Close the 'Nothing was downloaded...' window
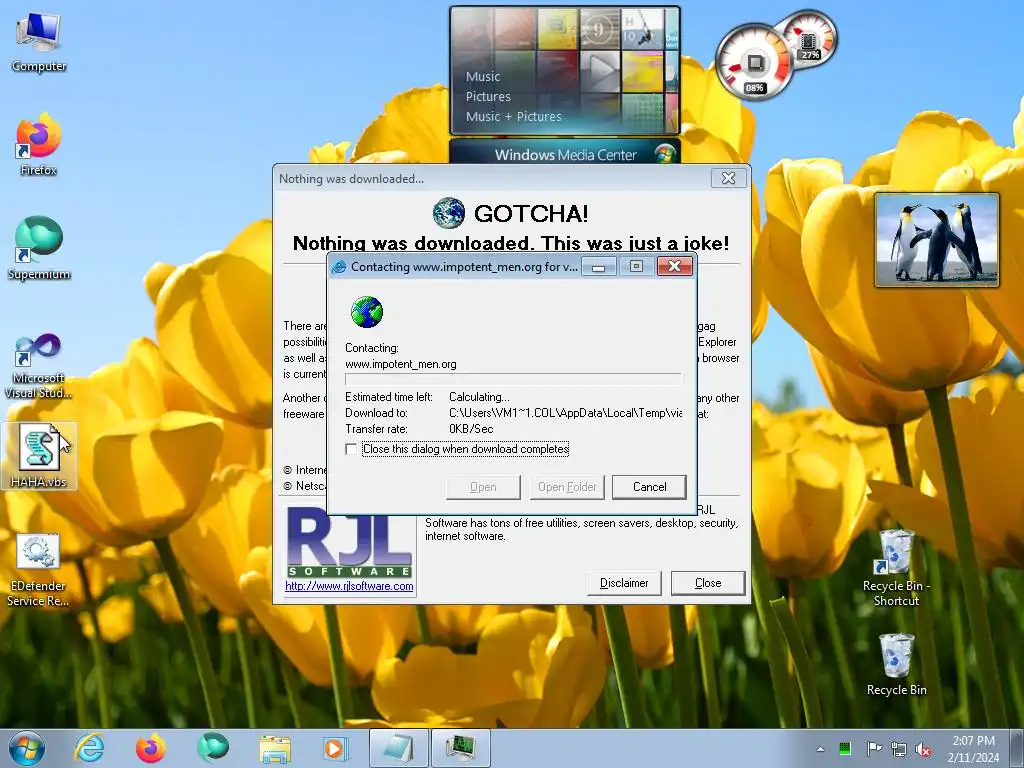Viewport: 1024px width, 768px height. tap(728, 178)
